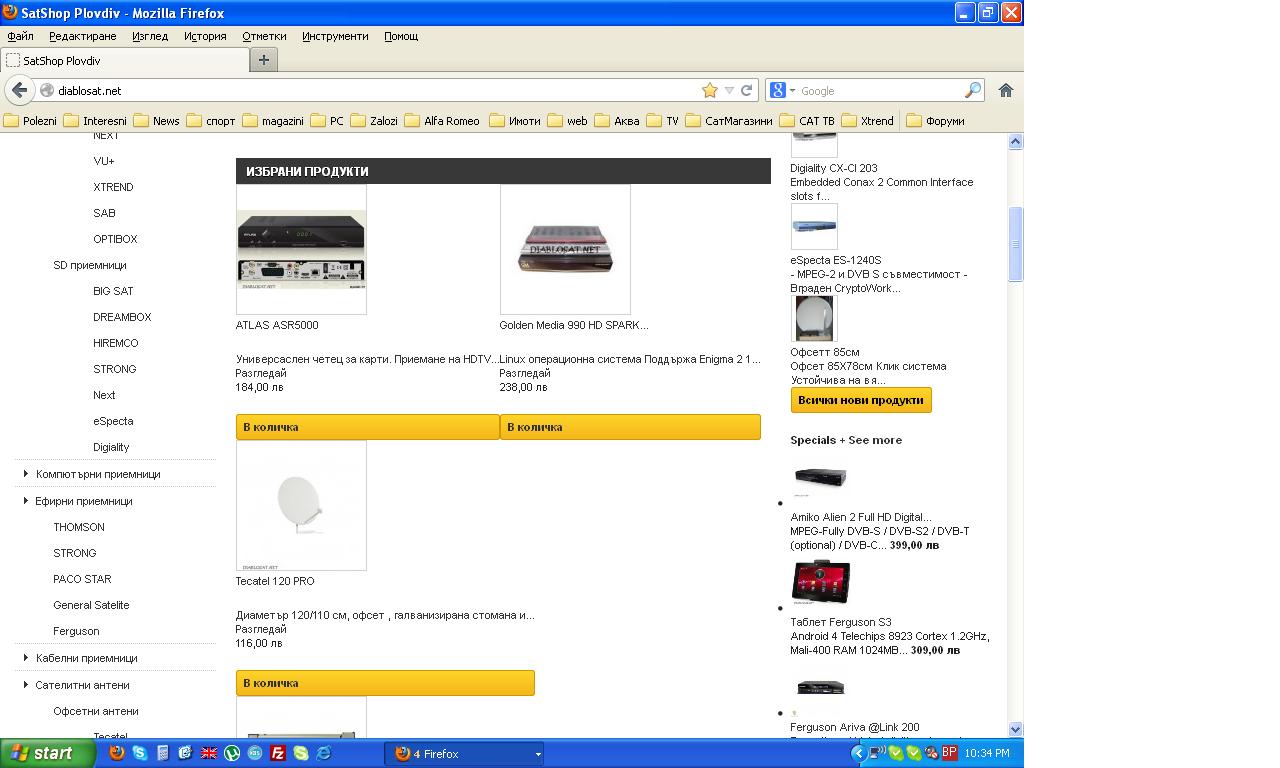
Task: Open the Zalozi bookmarks folder
Action: coord(374,121)
